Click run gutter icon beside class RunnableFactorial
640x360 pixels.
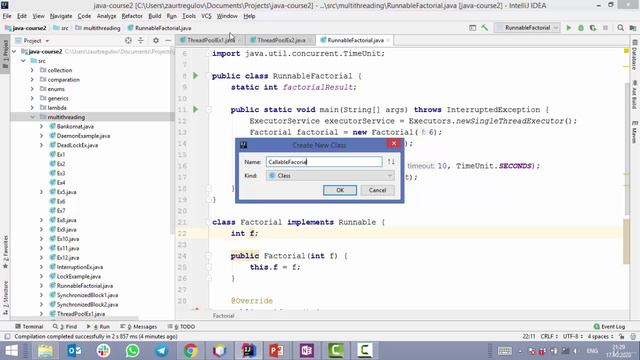pyautogui.click(x=196, y=76)
